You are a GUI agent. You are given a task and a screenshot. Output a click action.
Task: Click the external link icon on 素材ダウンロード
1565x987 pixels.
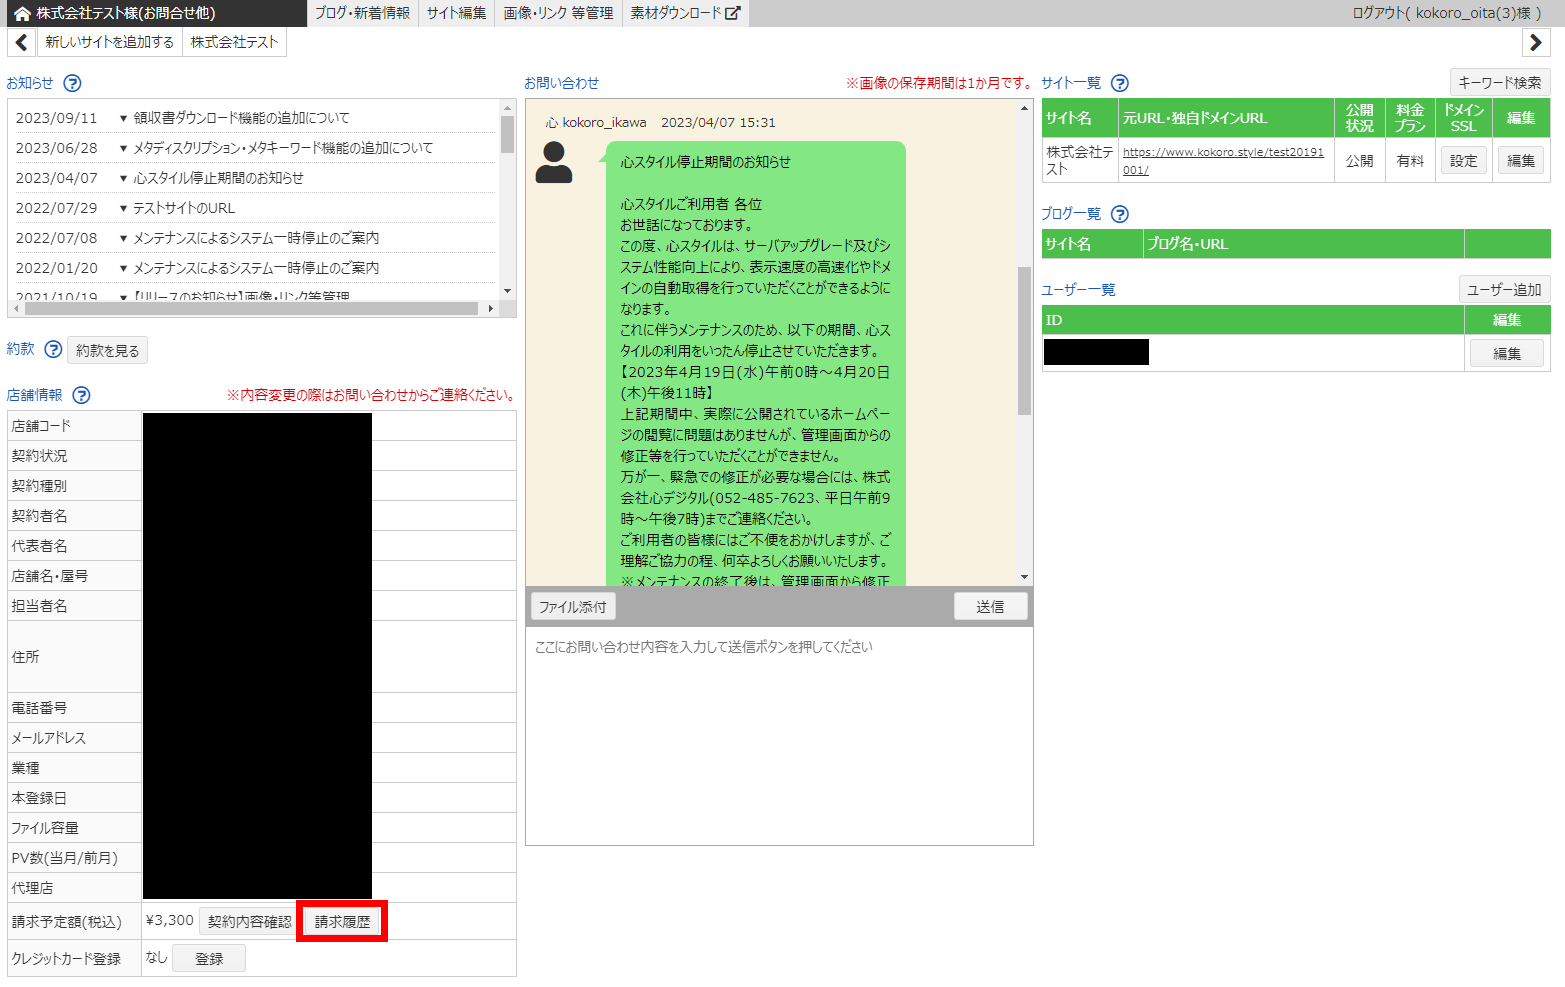732,13
